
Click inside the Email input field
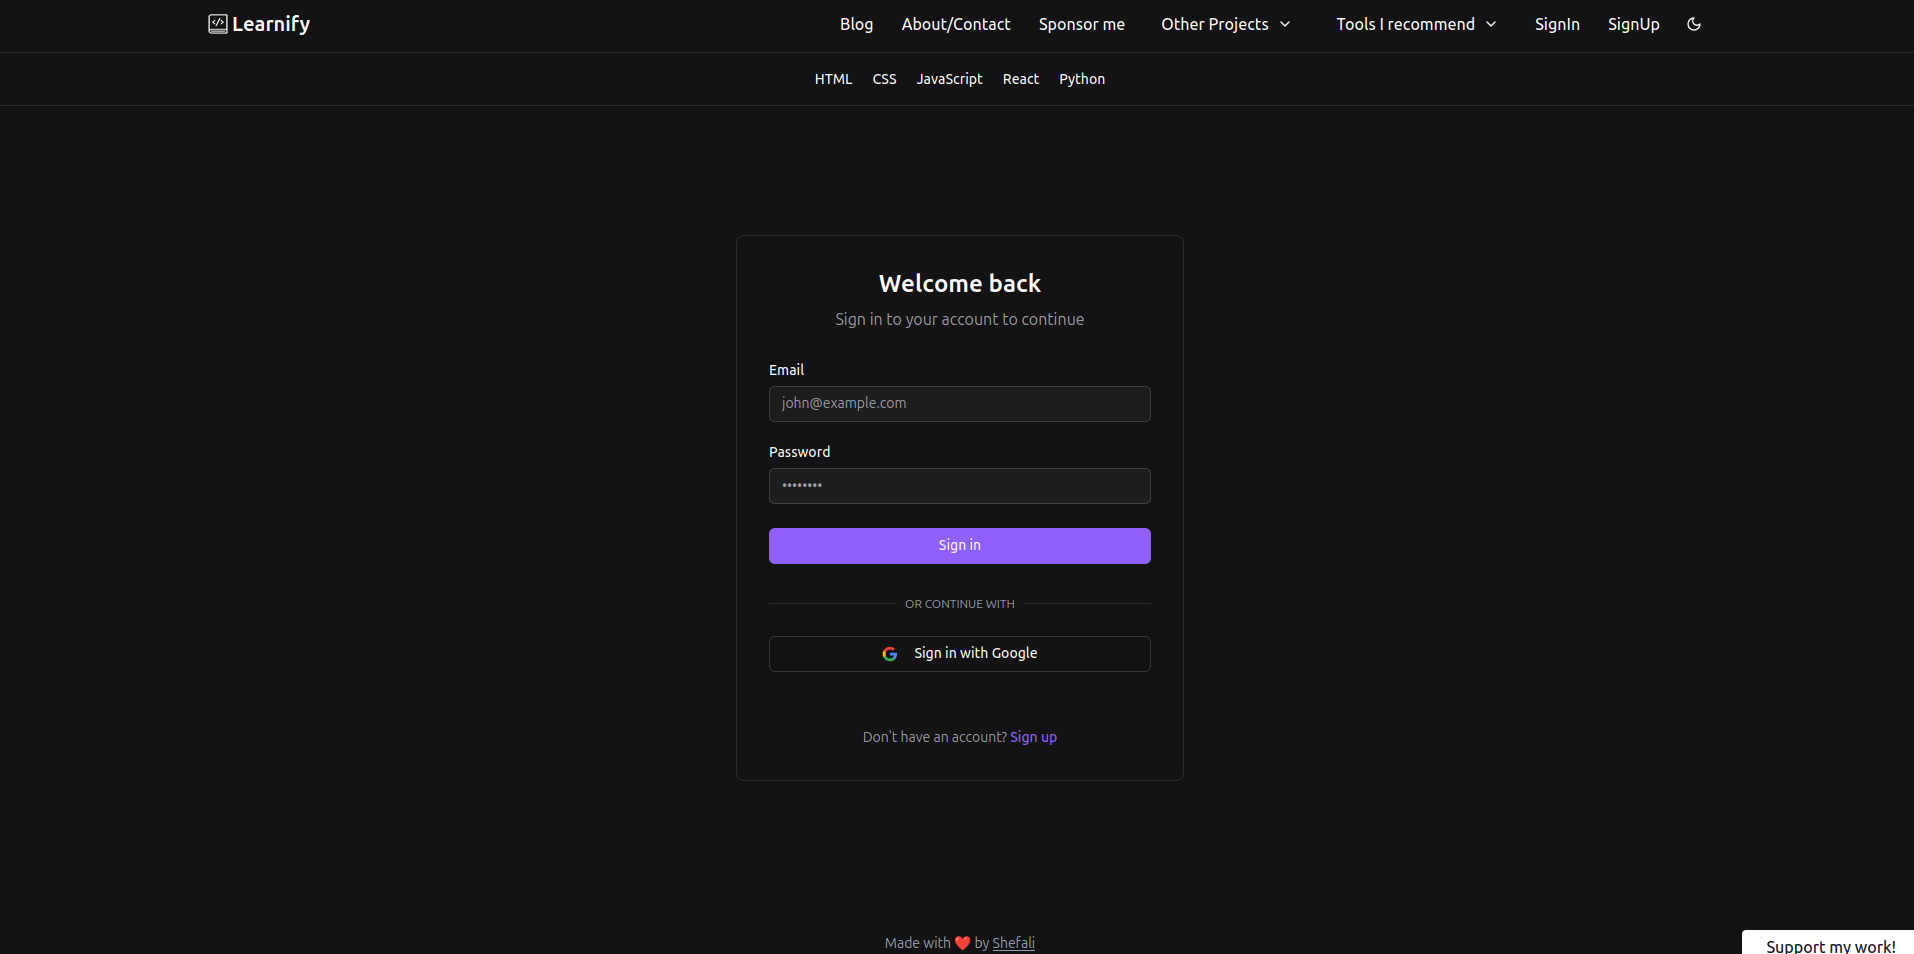[x=959, y=404]
